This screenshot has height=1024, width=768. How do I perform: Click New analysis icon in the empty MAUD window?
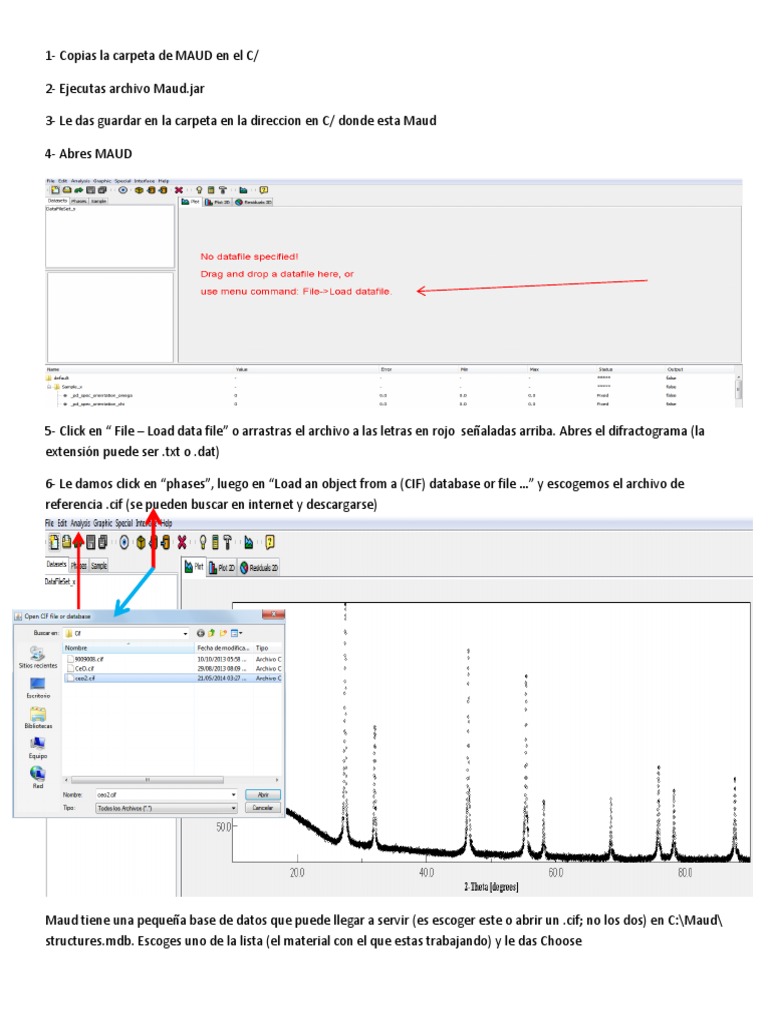click(56, 190)
